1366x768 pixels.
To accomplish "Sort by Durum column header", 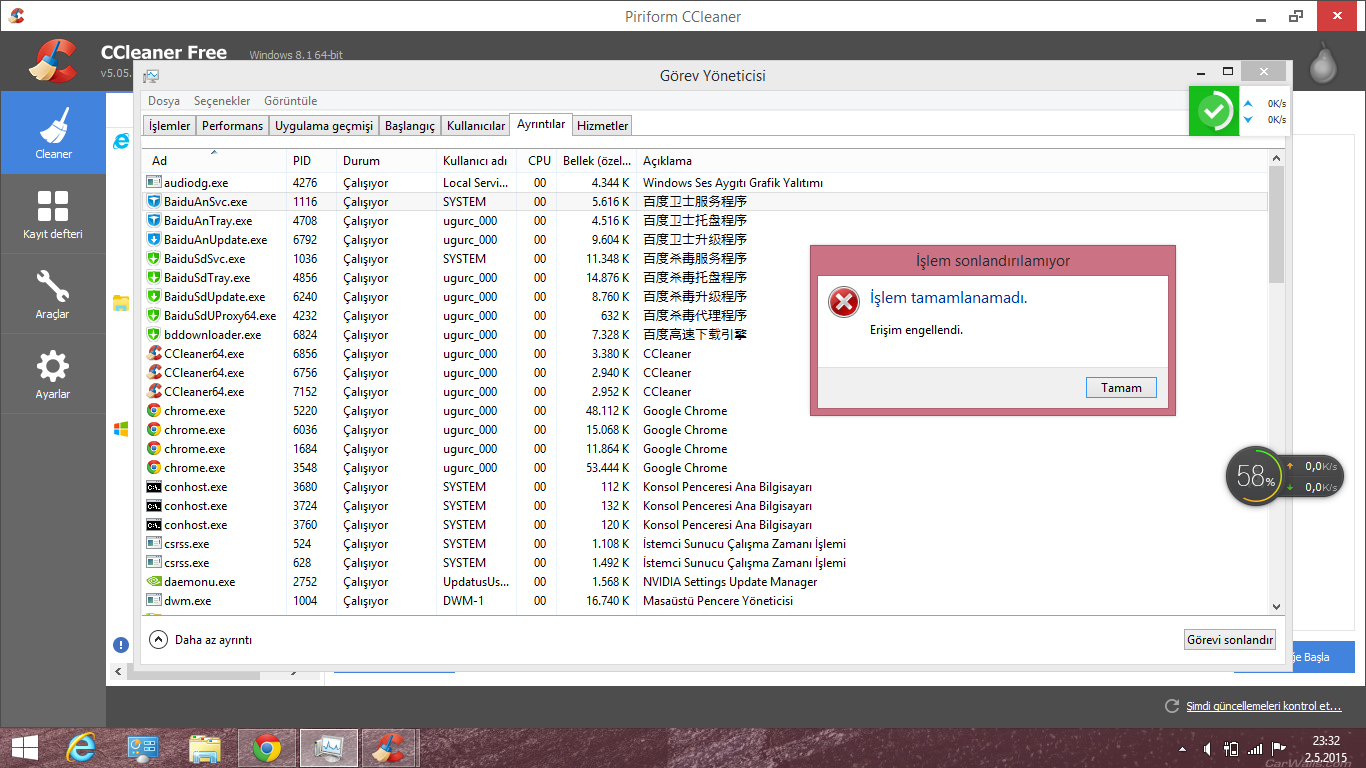I will (386, 160).
